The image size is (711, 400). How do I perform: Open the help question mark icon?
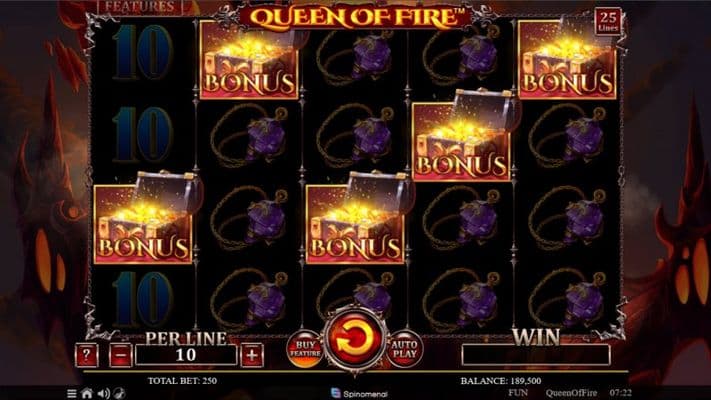click(x=86, y=355)
